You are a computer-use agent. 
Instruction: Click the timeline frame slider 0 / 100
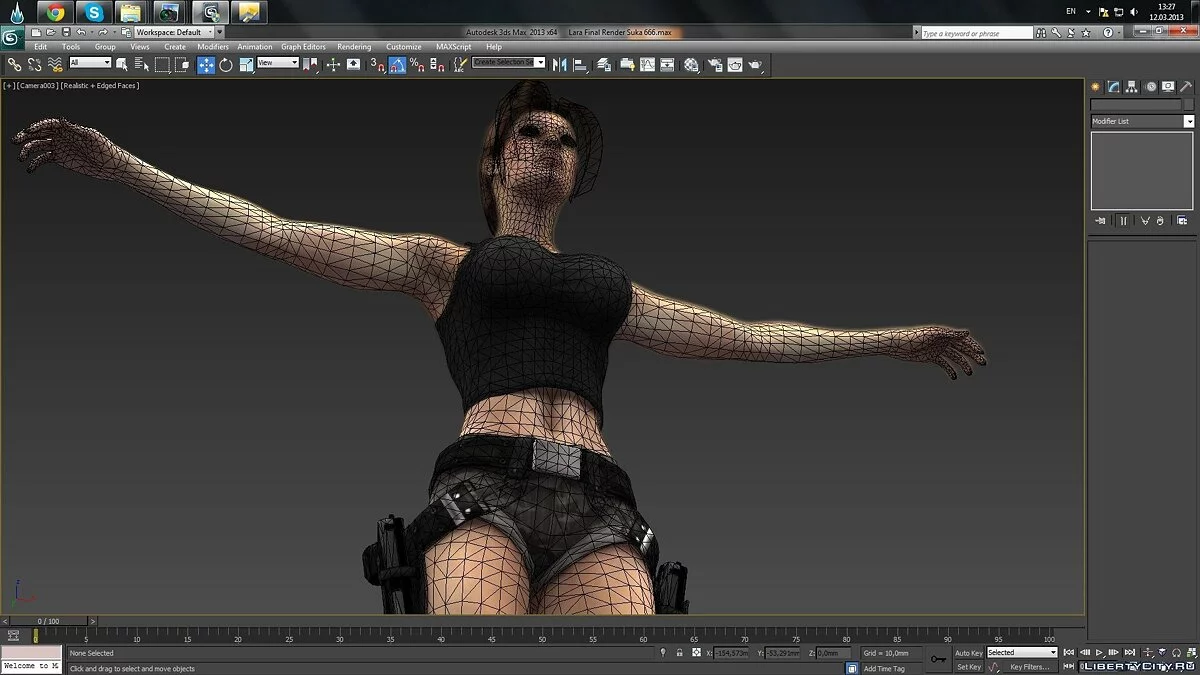tap(48, 621)
